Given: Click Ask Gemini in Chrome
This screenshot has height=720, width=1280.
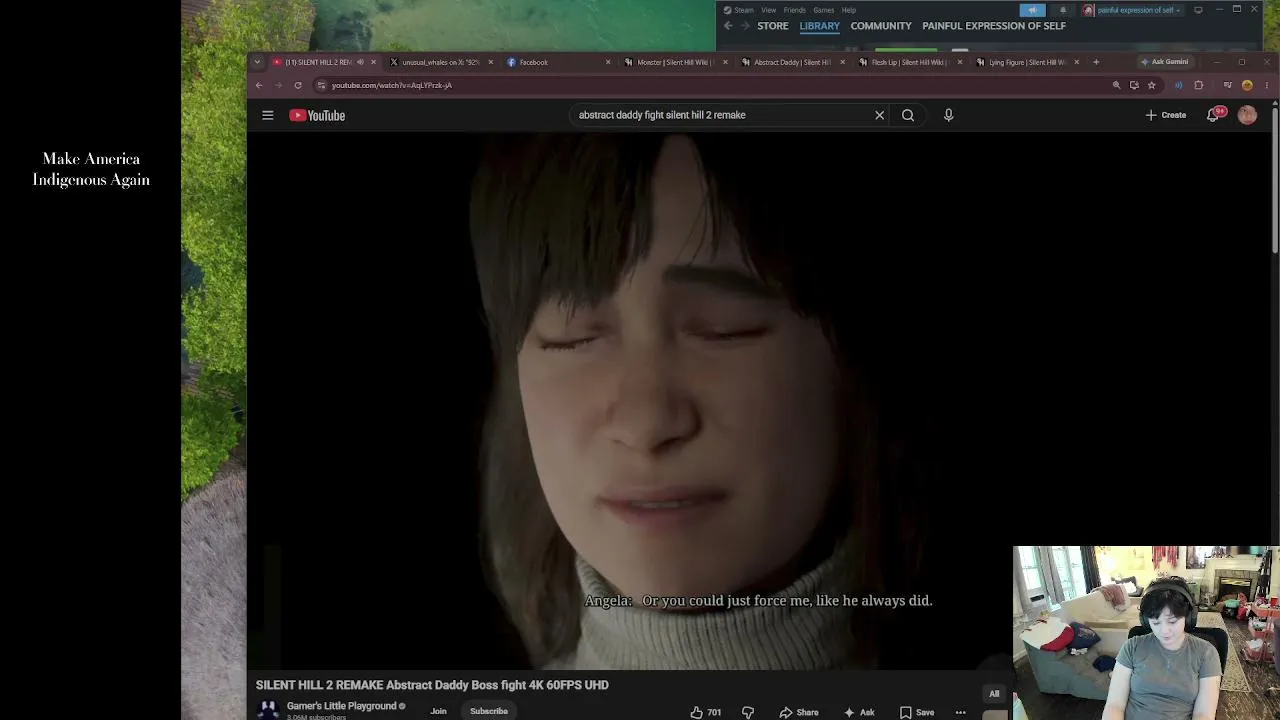Looking at the screenshot, I should (x=1165, y=62).
